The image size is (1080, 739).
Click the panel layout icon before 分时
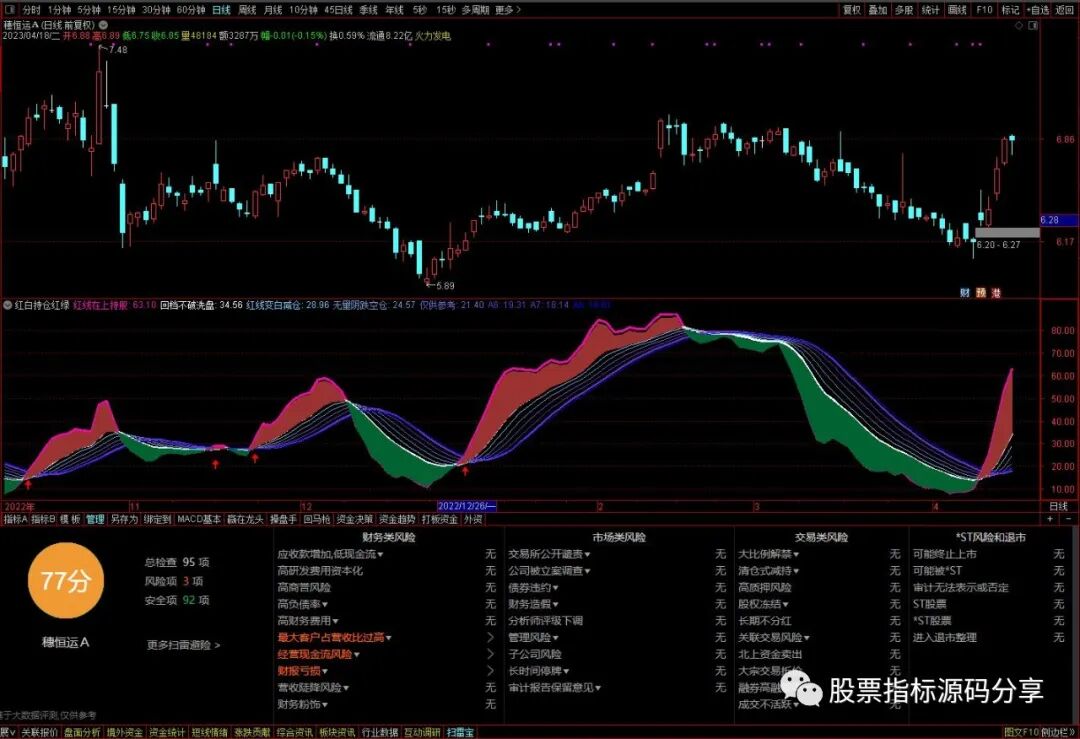(12, 10)
